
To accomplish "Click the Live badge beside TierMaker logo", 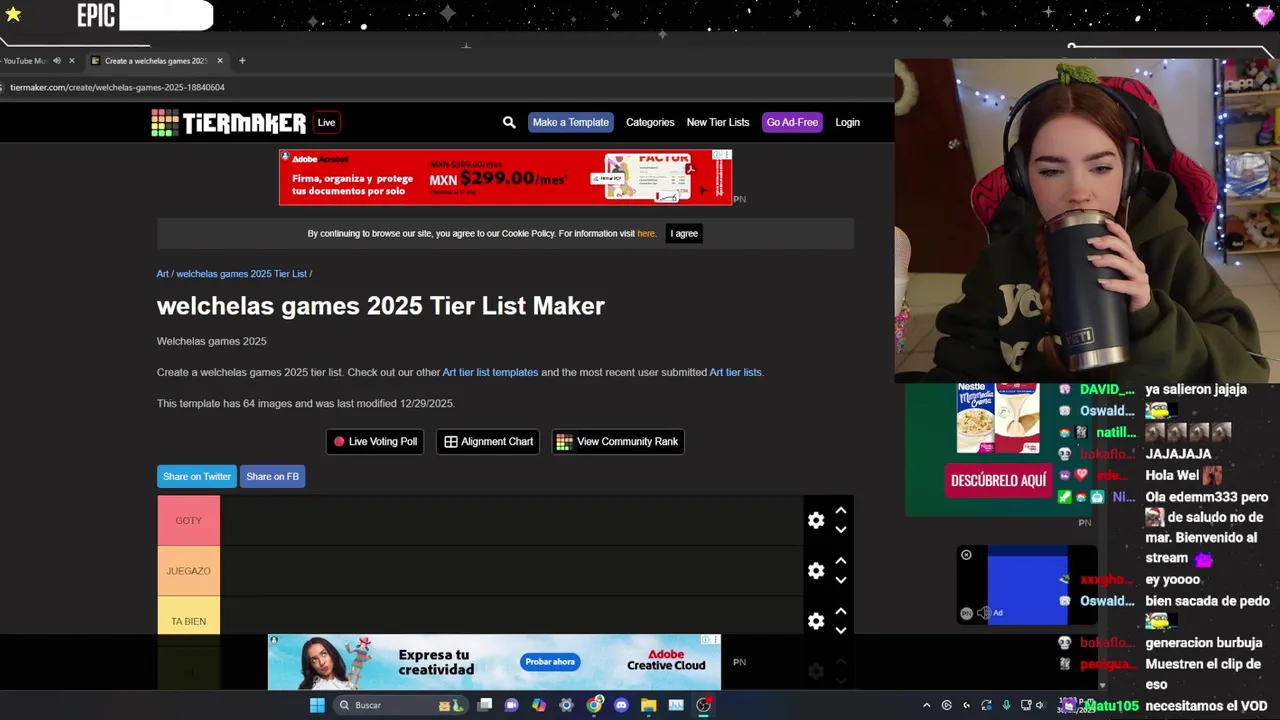I will tap(326, 123).
